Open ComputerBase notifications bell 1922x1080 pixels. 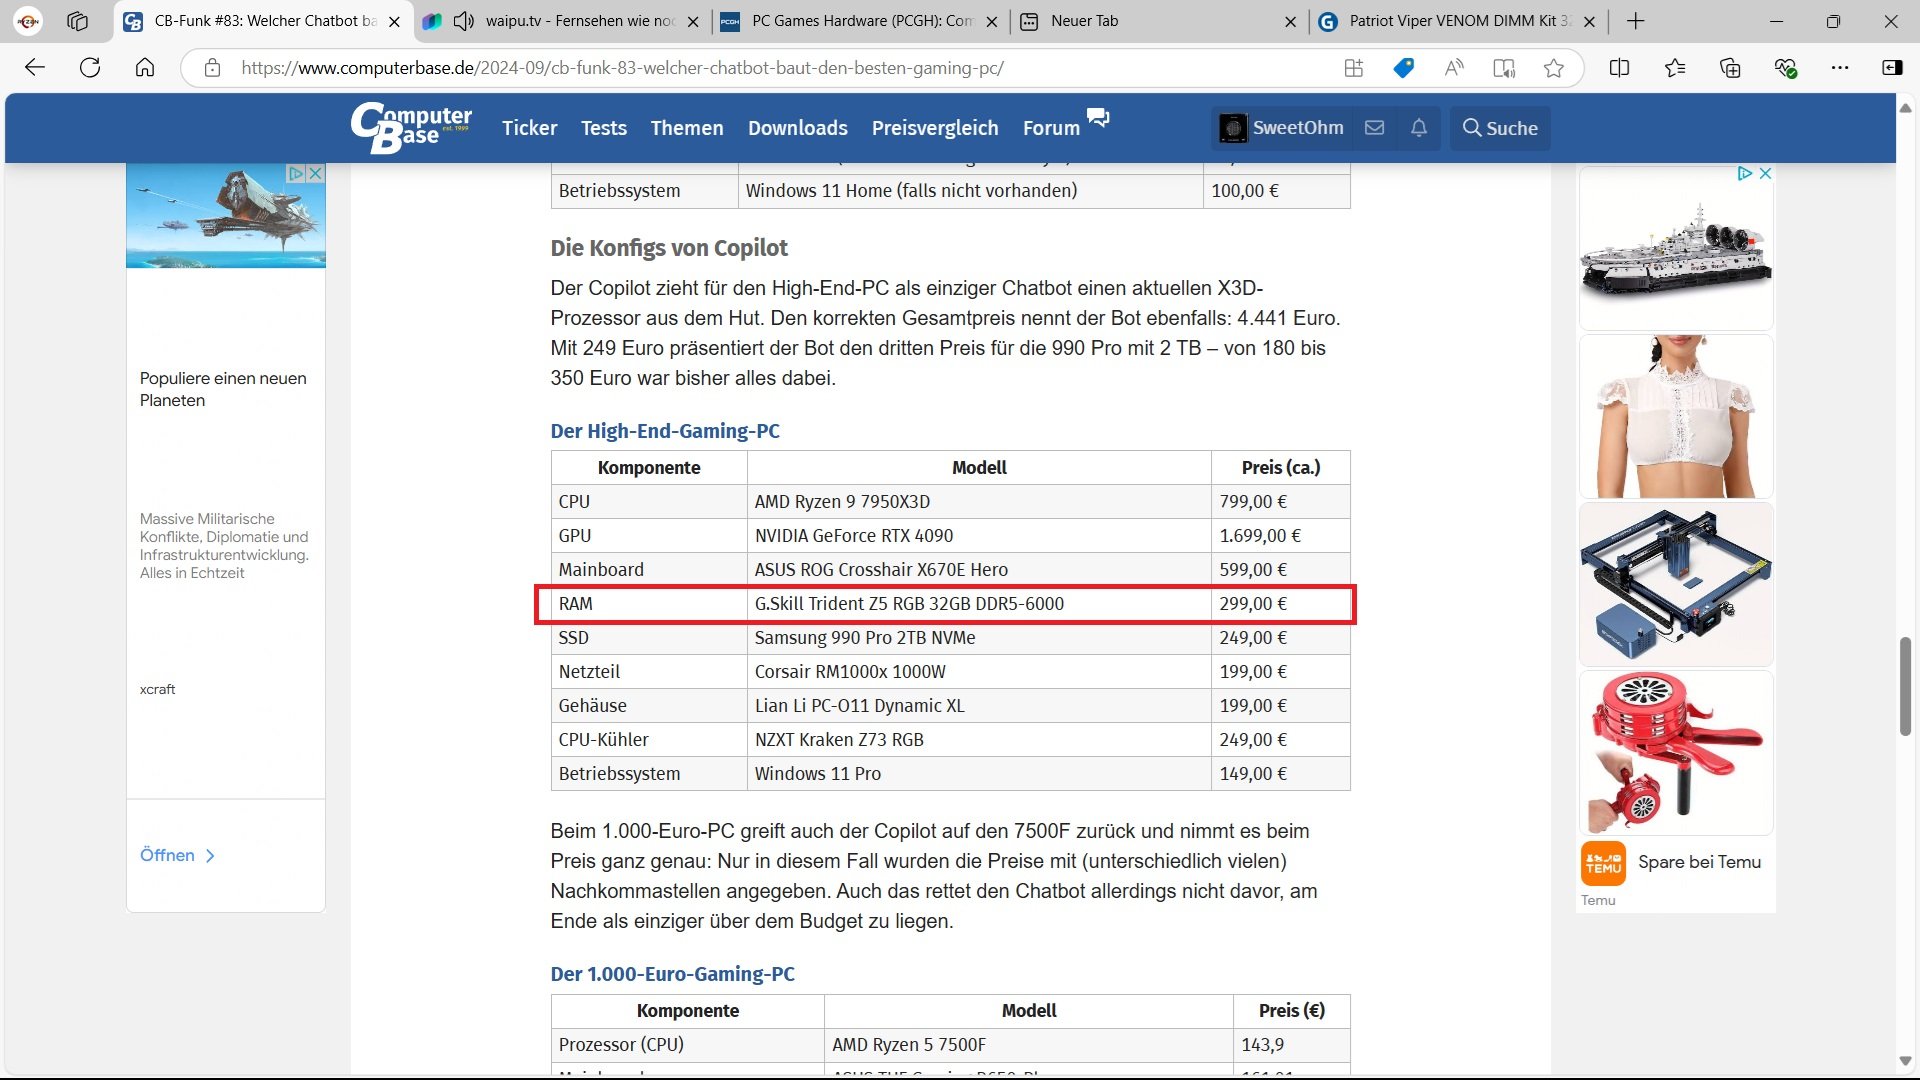point(1418,128)
